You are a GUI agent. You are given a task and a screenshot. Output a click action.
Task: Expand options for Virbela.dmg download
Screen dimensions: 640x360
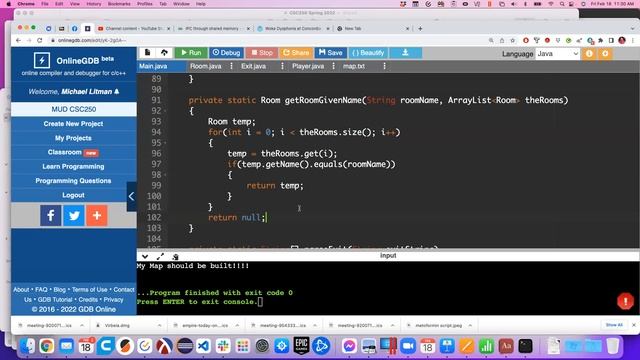[x=160, y=325]
